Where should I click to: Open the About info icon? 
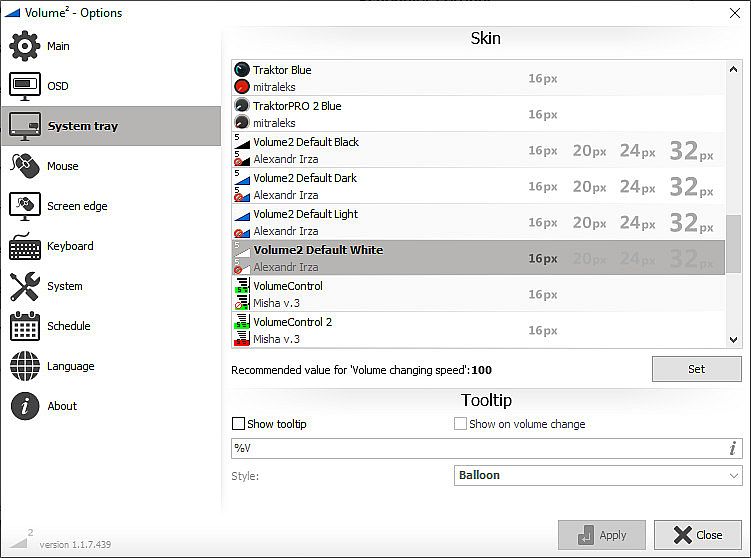click(24, 406)
